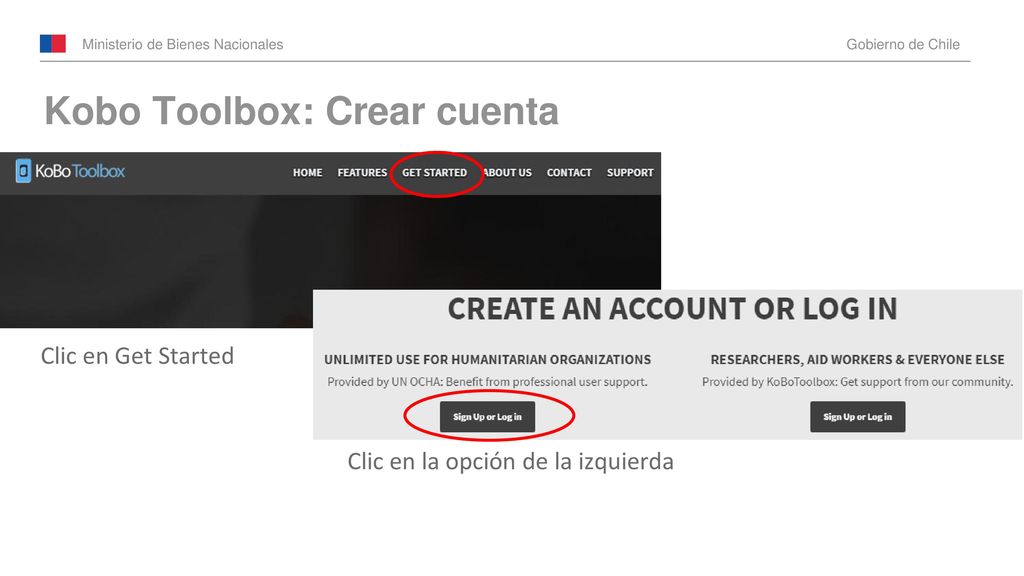The image size is (1024, 576).
Task: Click the Chile flag icon in header
Action: (53, 44)
